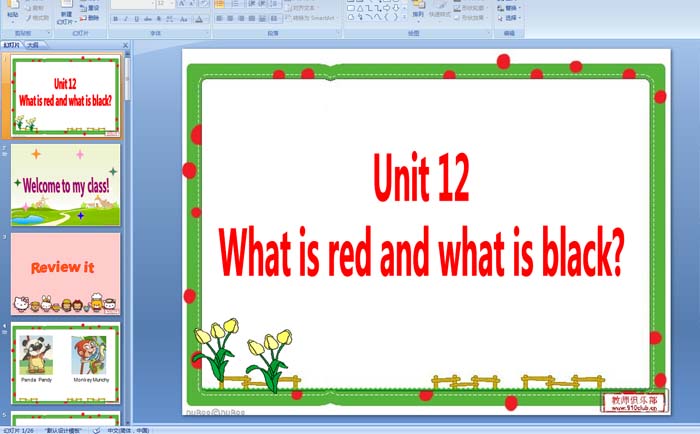Open the Change Case Aa dropdown
The height and width of the screenshot is (434, 700).
tap(184, 19)
